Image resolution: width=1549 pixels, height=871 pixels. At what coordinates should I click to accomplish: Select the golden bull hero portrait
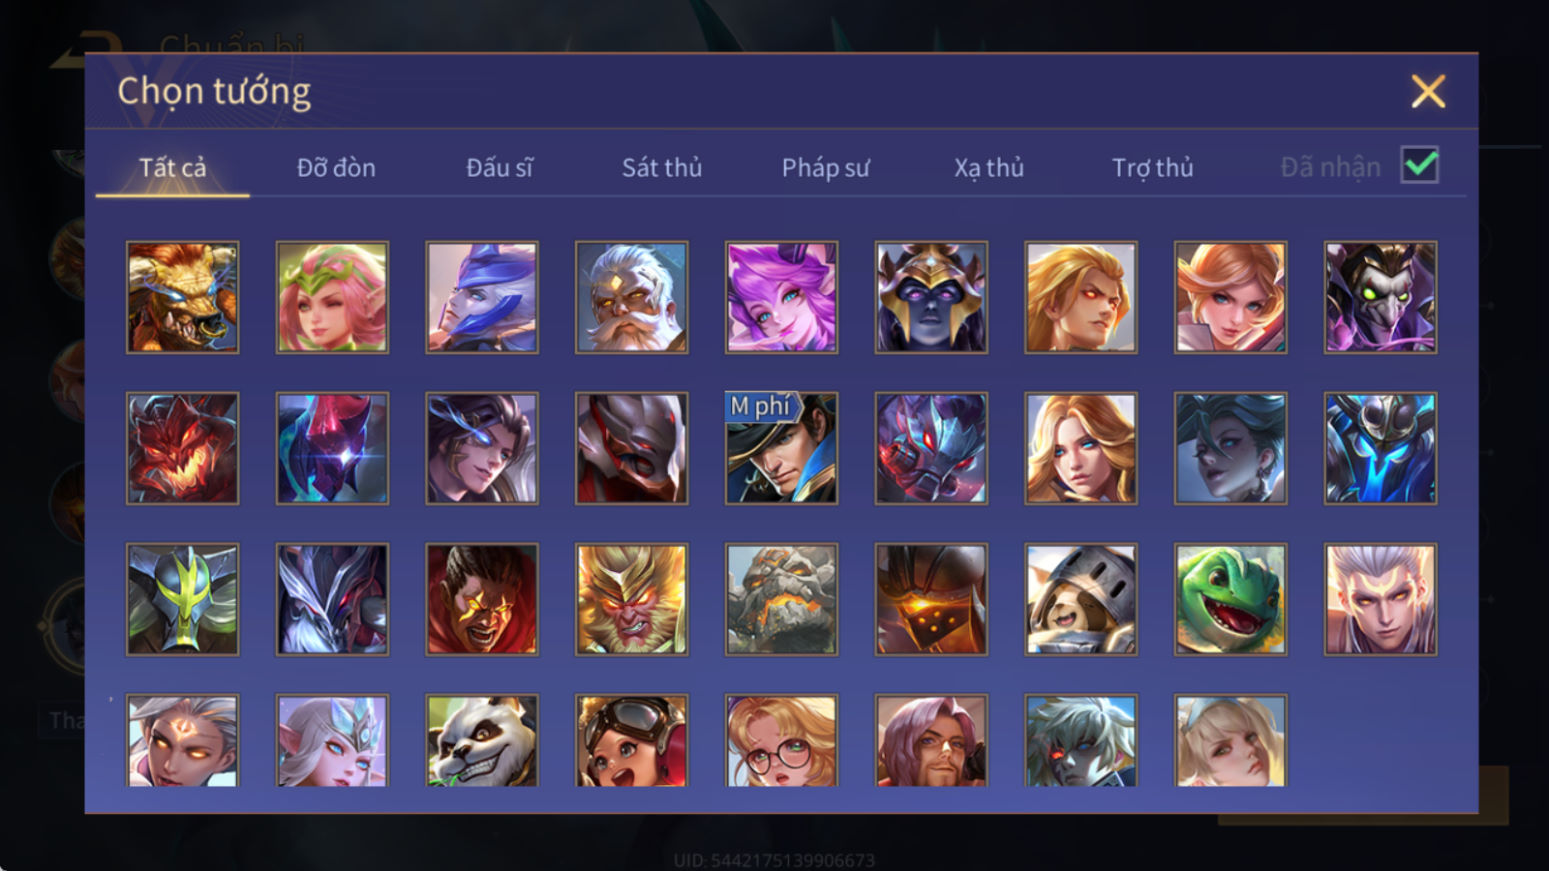[182, 297]
